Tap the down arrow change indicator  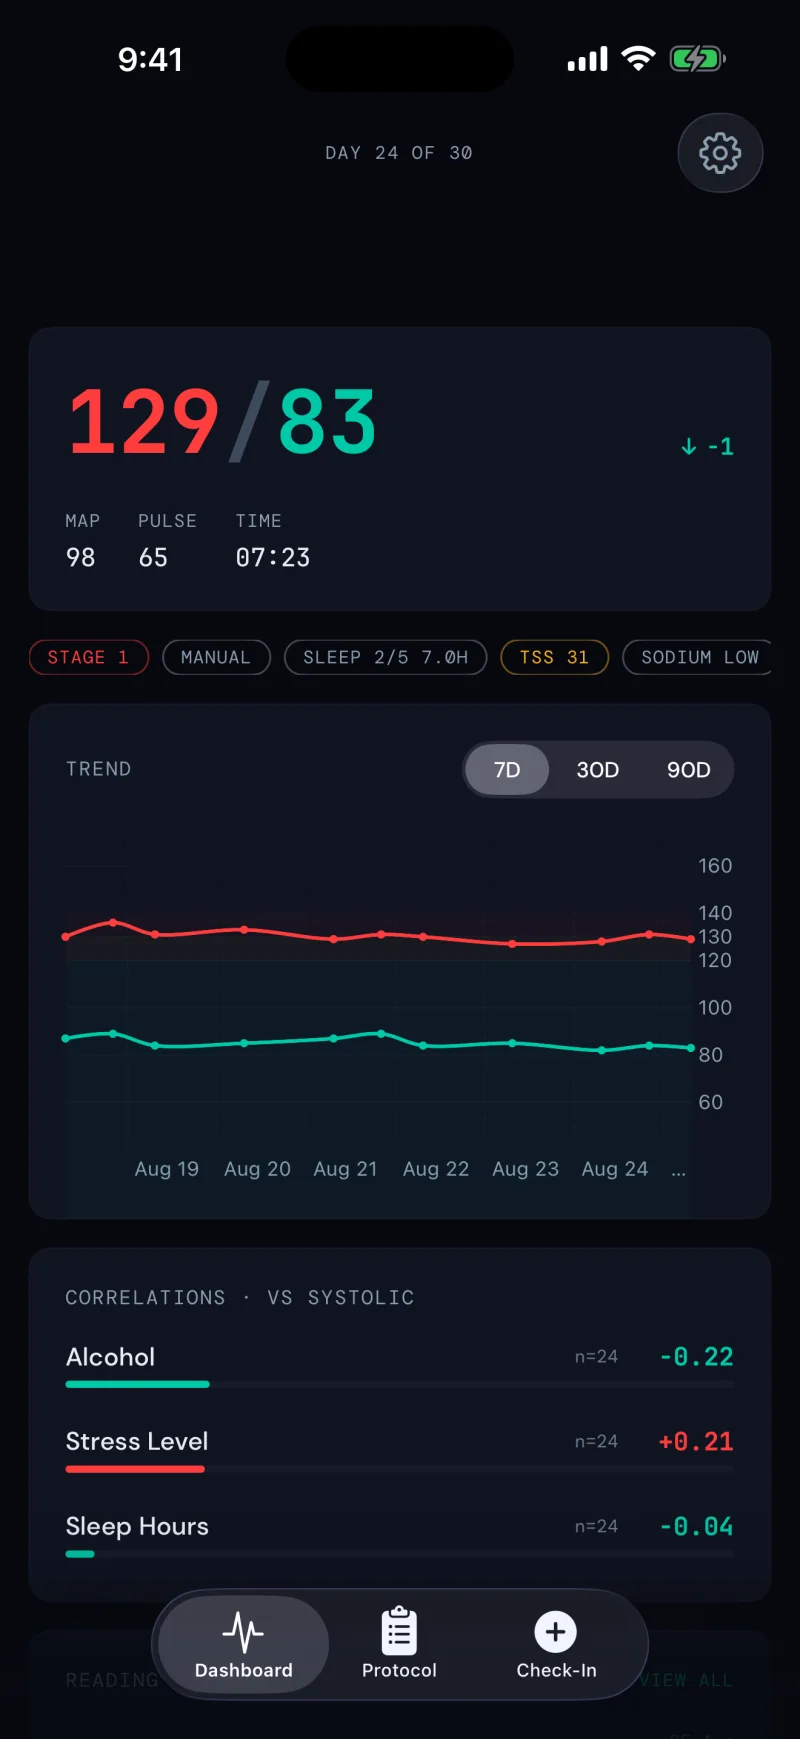click(688, 446)
